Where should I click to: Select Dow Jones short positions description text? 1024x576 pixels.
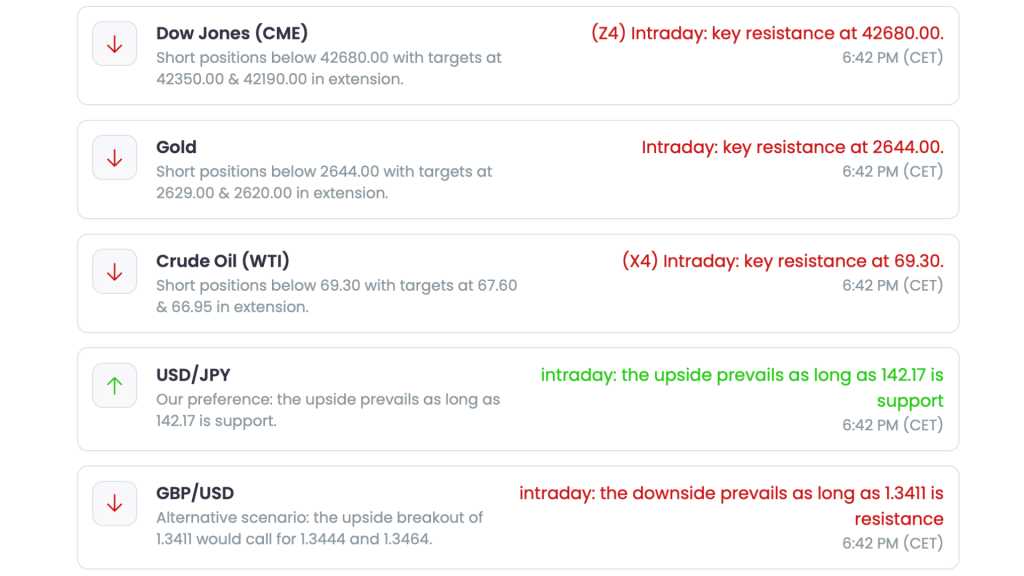[328, 68]
